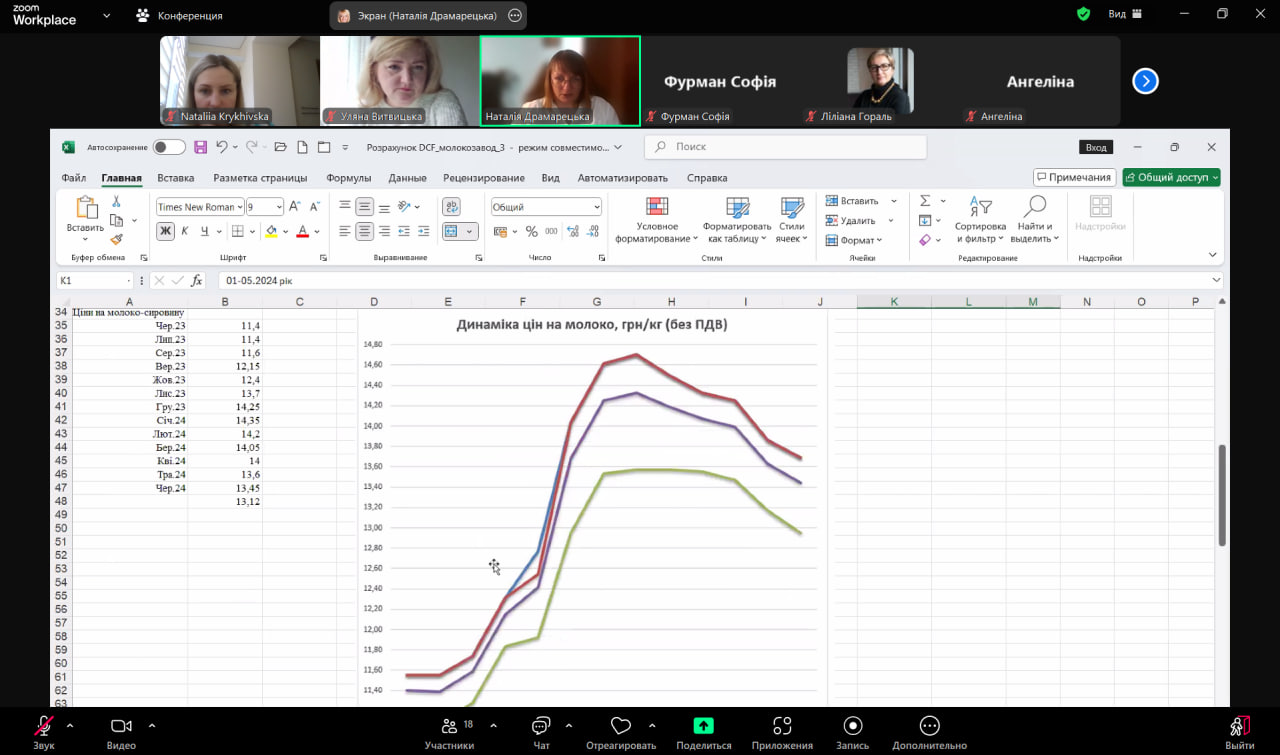
Task: Select the Format Painter brush icon
Action: tap(116, 240)
